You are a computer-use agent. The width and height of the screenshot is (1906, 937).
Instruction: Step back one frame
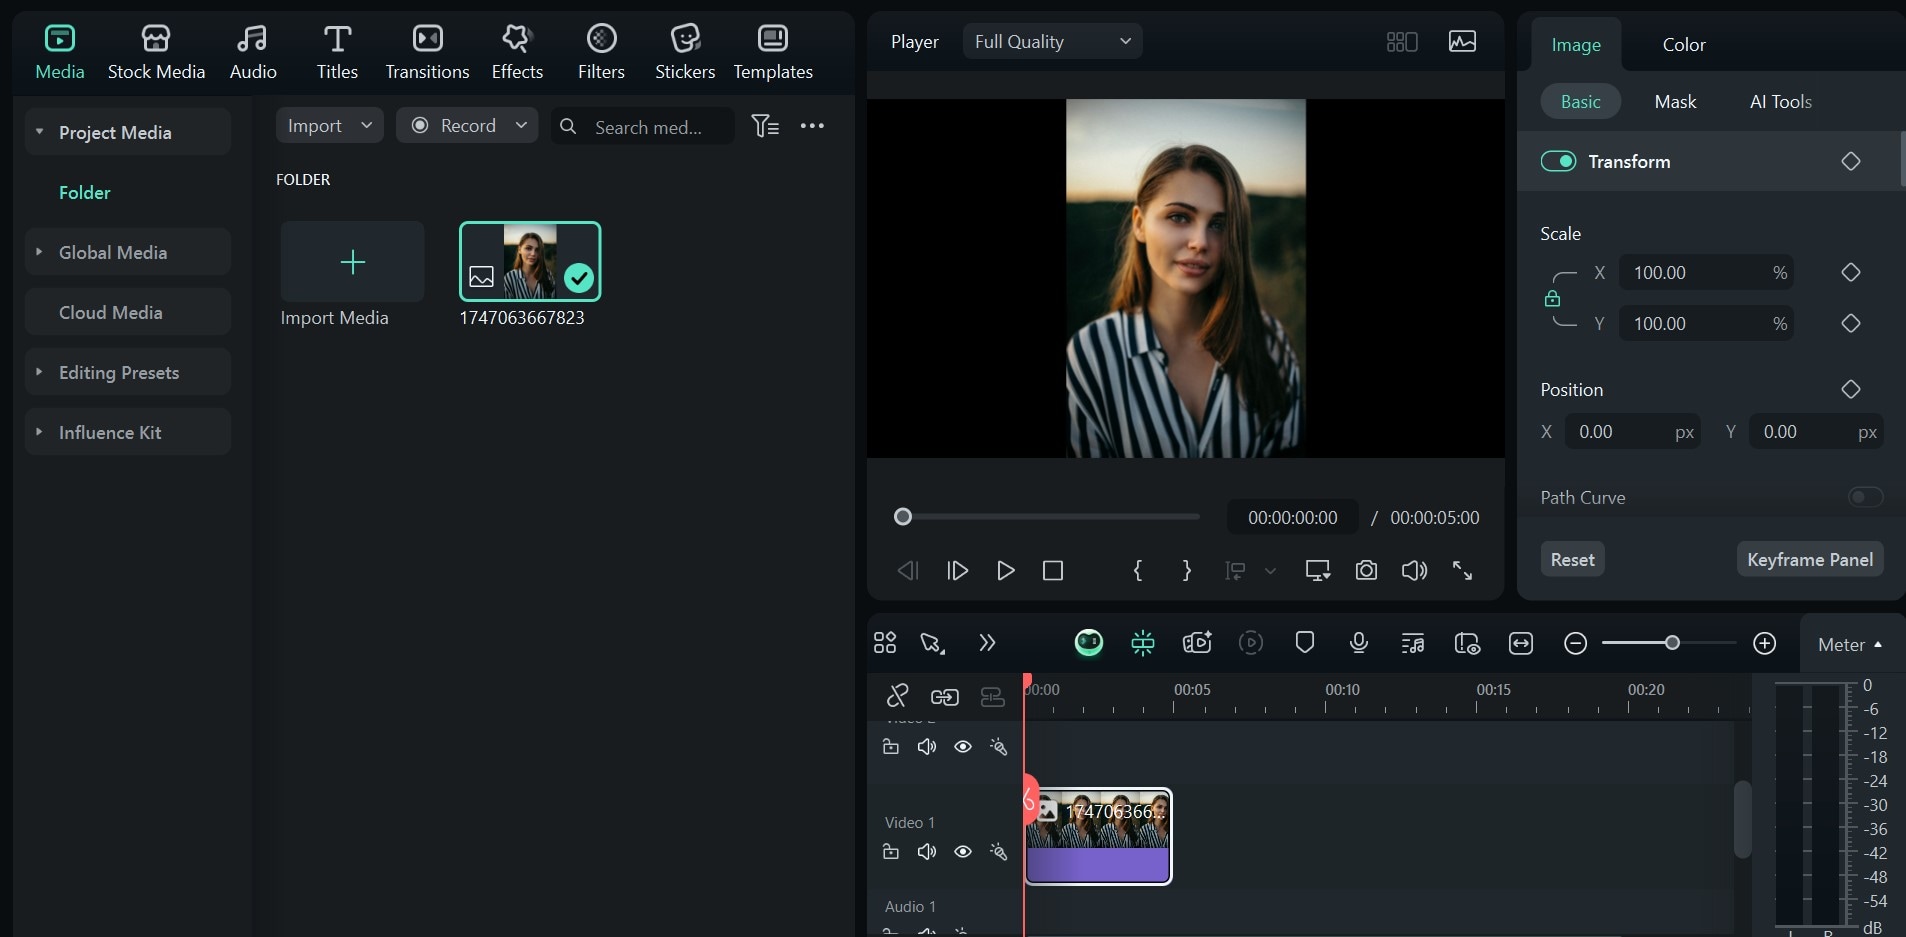(x=908, y=571)
